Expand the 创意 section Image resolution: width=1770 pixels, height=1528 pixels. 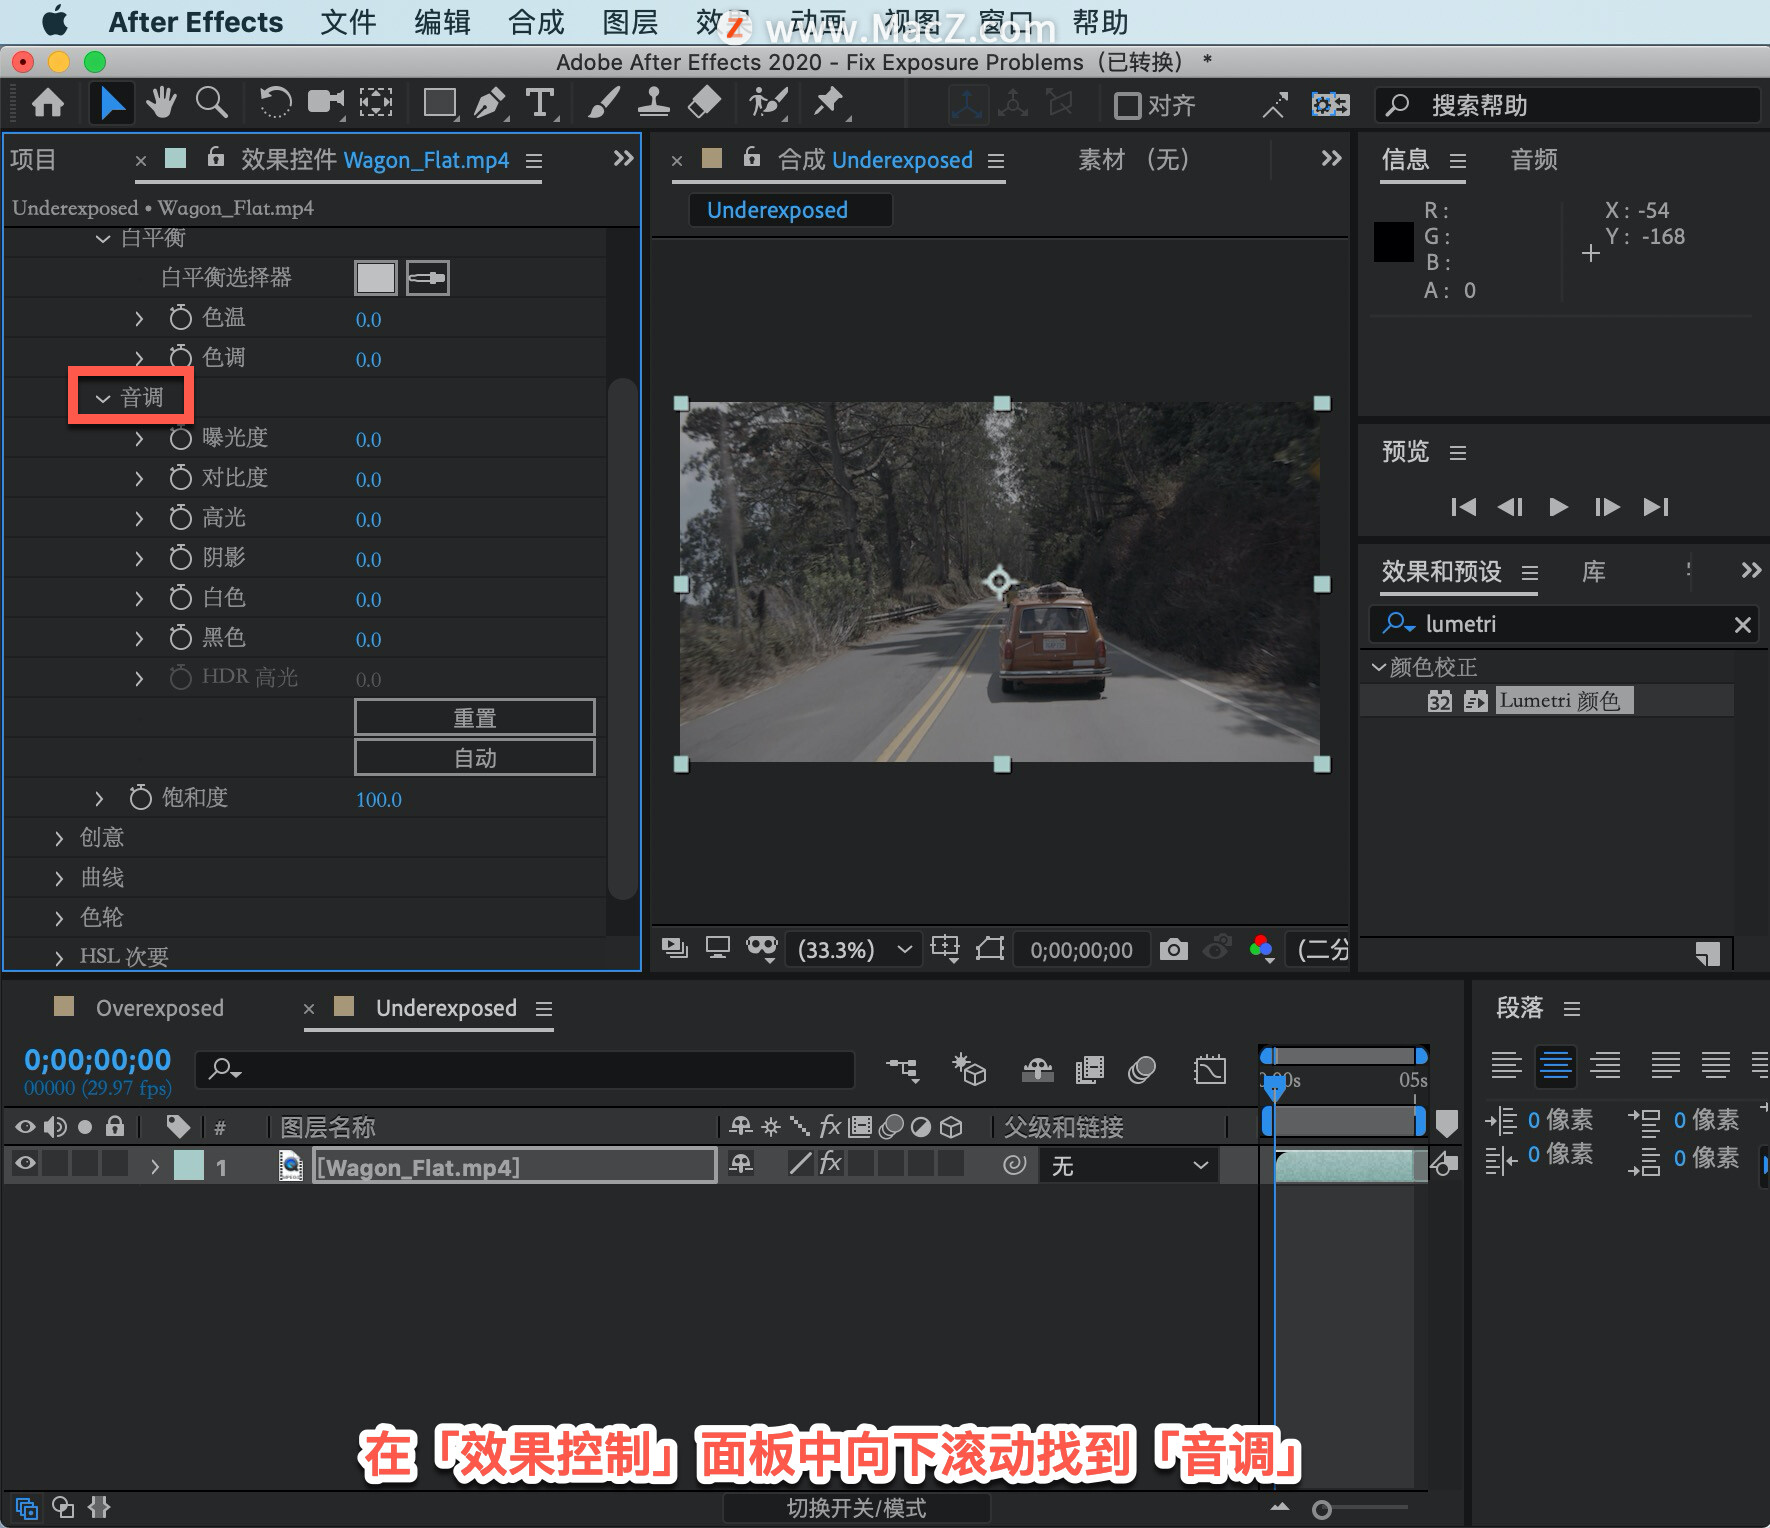pos(59,838)
